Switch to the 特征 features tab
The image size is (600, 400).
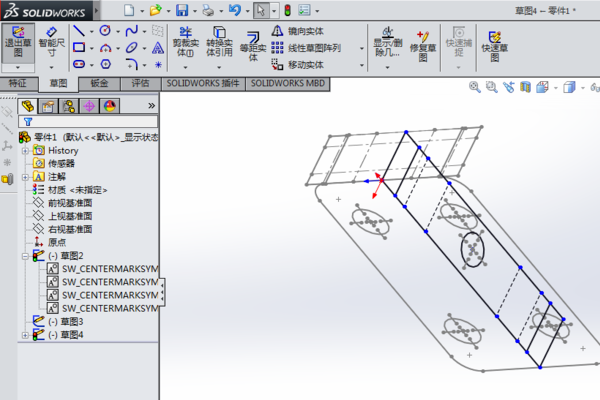coord(17,84)
